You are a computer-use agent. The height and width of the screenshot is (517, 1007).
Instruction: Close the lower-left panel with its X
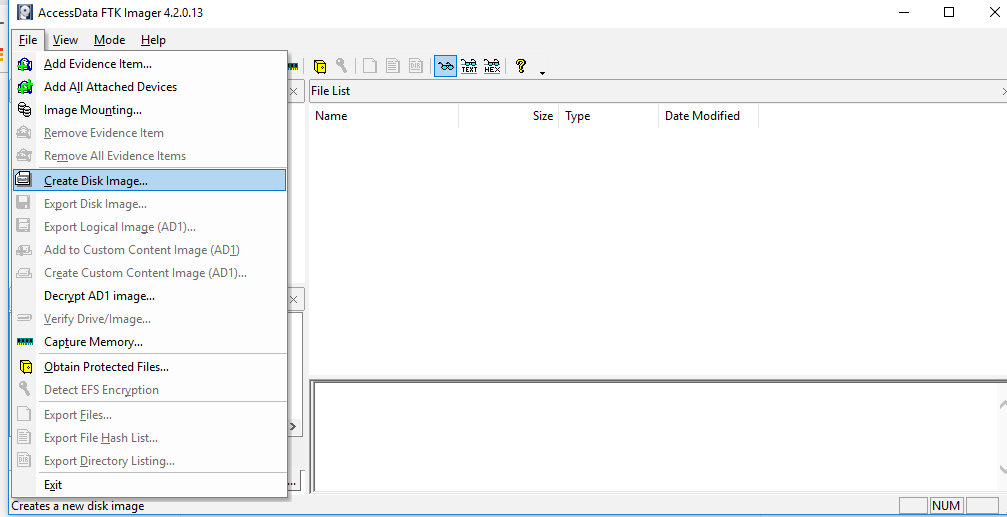293,299
